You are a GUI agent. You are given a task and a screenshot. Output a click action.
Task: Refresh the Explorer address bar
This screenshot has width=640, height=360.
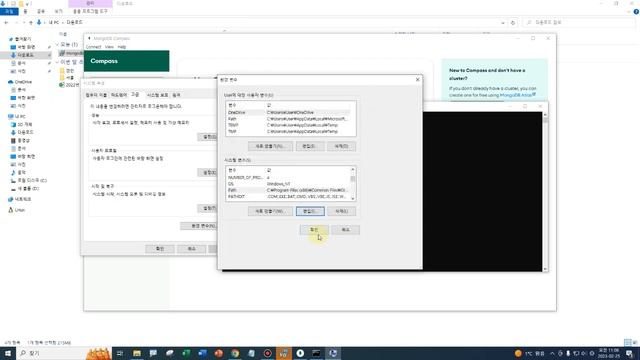pyautogui.click(x=513, y=23)
